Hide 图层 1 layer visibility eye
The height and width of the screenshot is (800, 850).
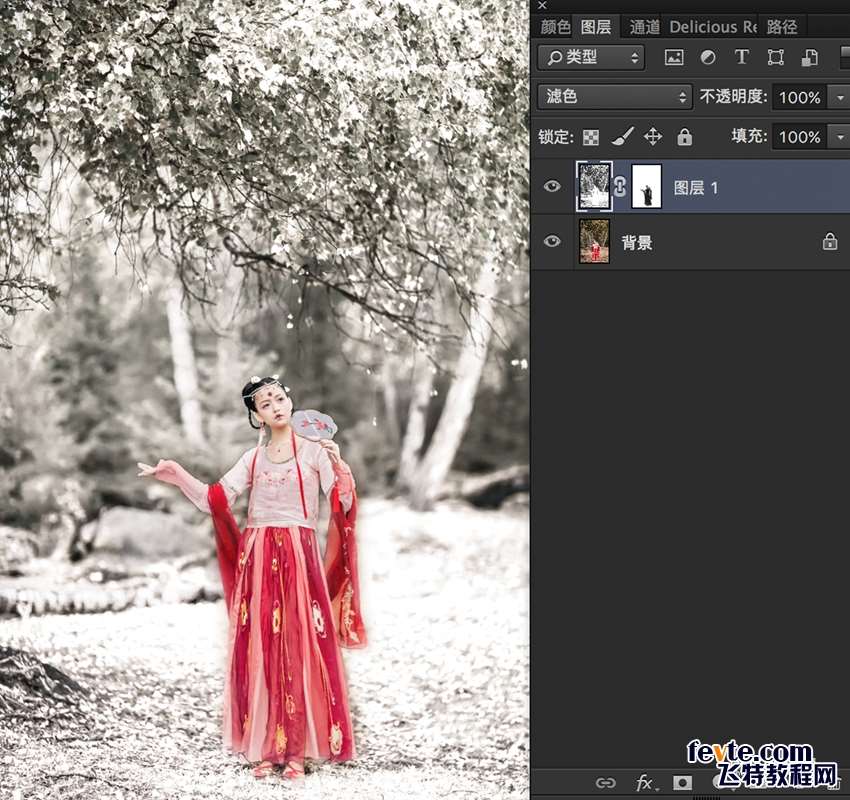coord(552,186)
